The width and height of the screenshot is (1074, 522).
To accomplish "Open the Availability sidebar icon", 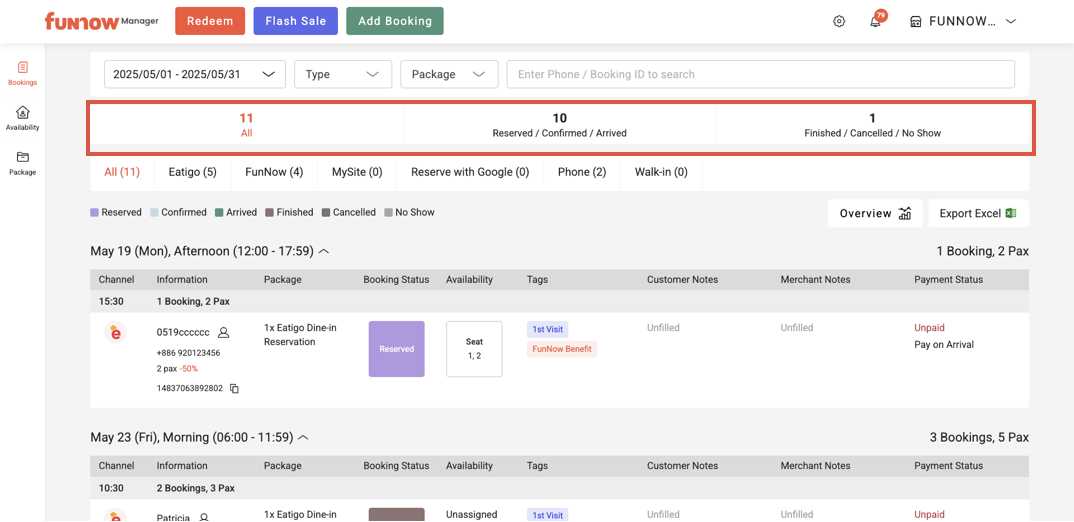I will pyautogui.click(x=22, y=118).
